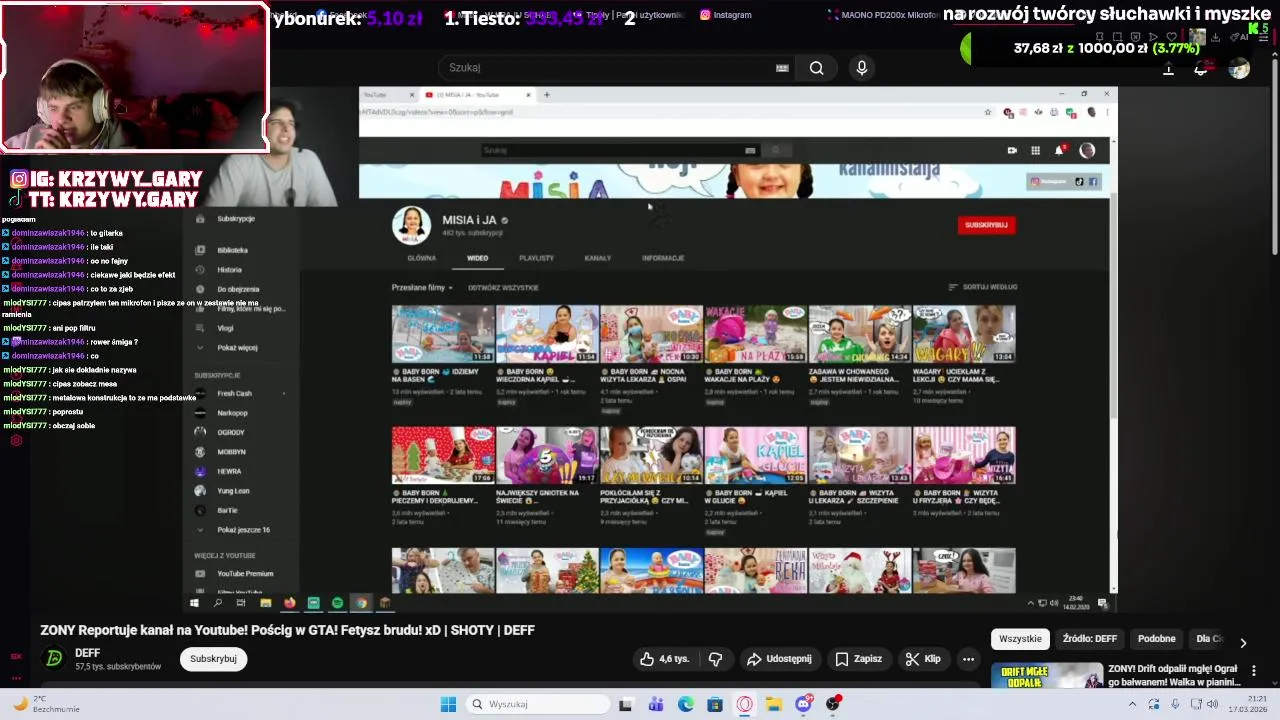Switch to MAONO PD200x Mikrofon browser tab

(x=884, y=15)
